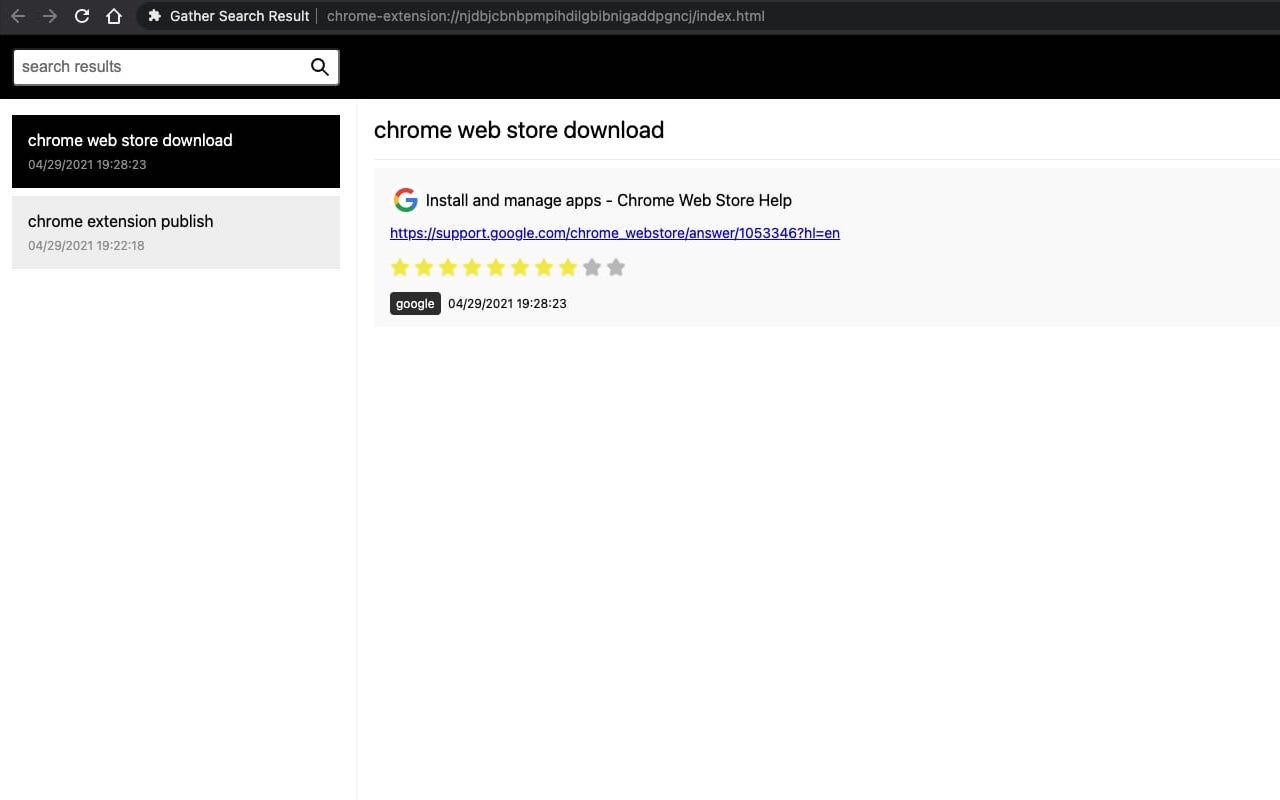The width and height of the screenshot is (1280, 800).
Task: Open the support.google.com chrome_webstore link
Action: click(615, 233)
